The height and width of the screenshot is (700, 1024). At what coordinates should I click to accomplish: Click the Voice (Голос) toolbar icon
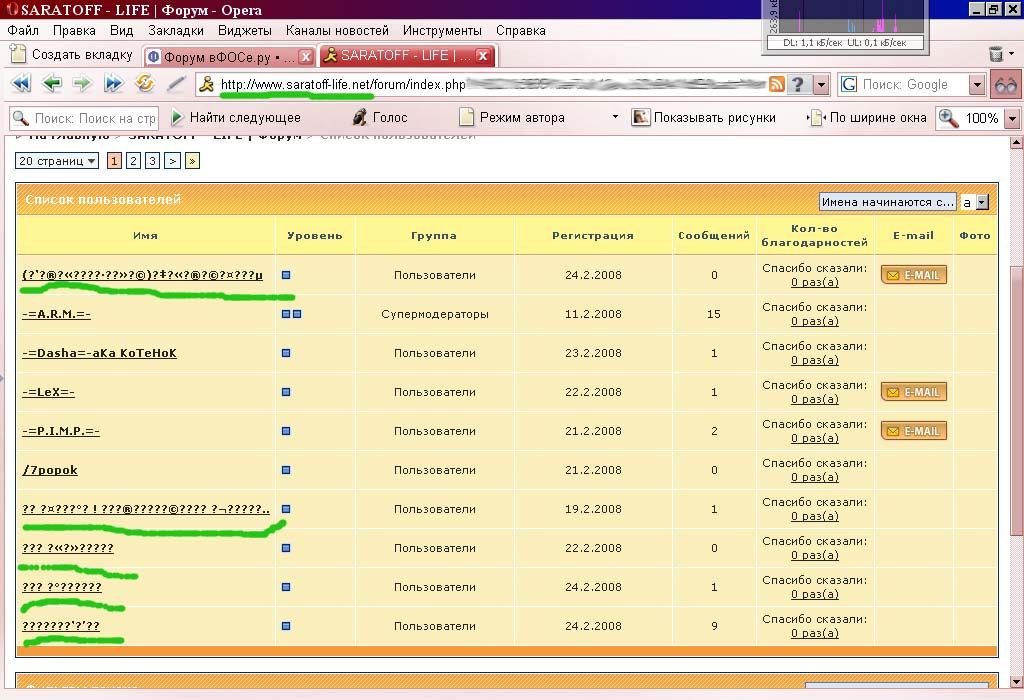coord(360,117)
